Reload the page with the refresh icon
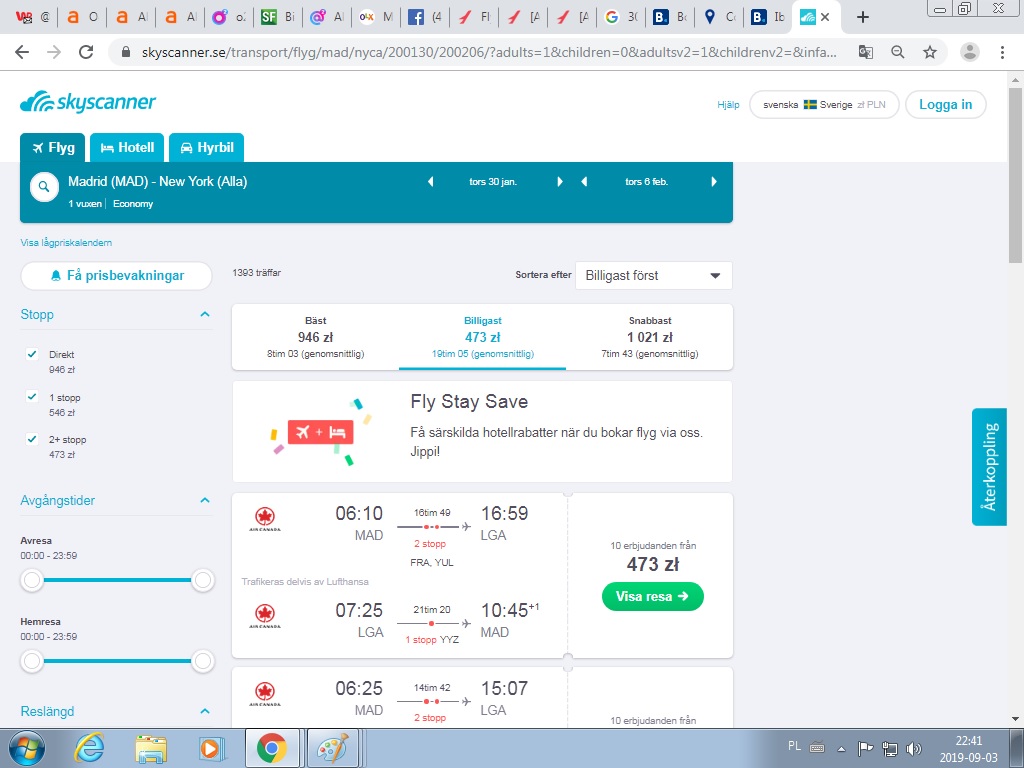The height and width of the screenshot is (768, 1024). pyautogui.click(x=86, y=52)
